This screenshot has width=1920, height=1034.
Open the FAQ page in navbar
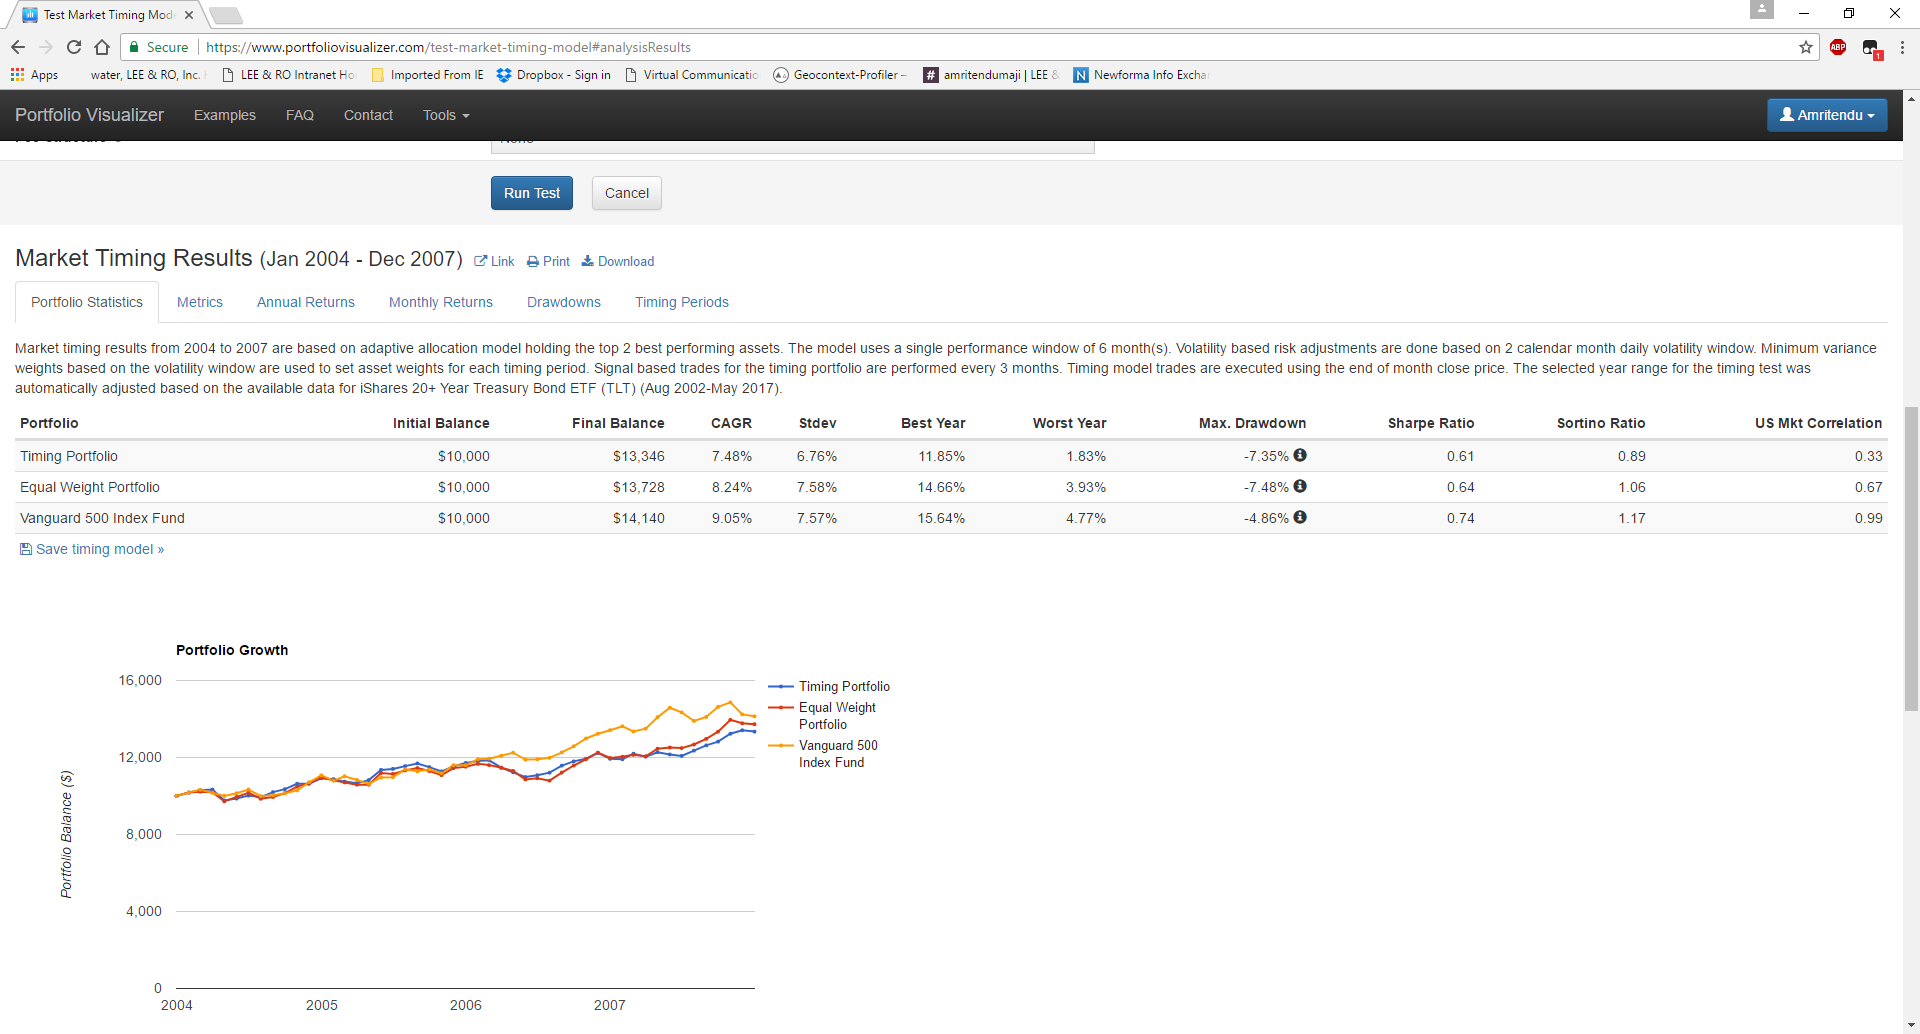coord(300,115)
